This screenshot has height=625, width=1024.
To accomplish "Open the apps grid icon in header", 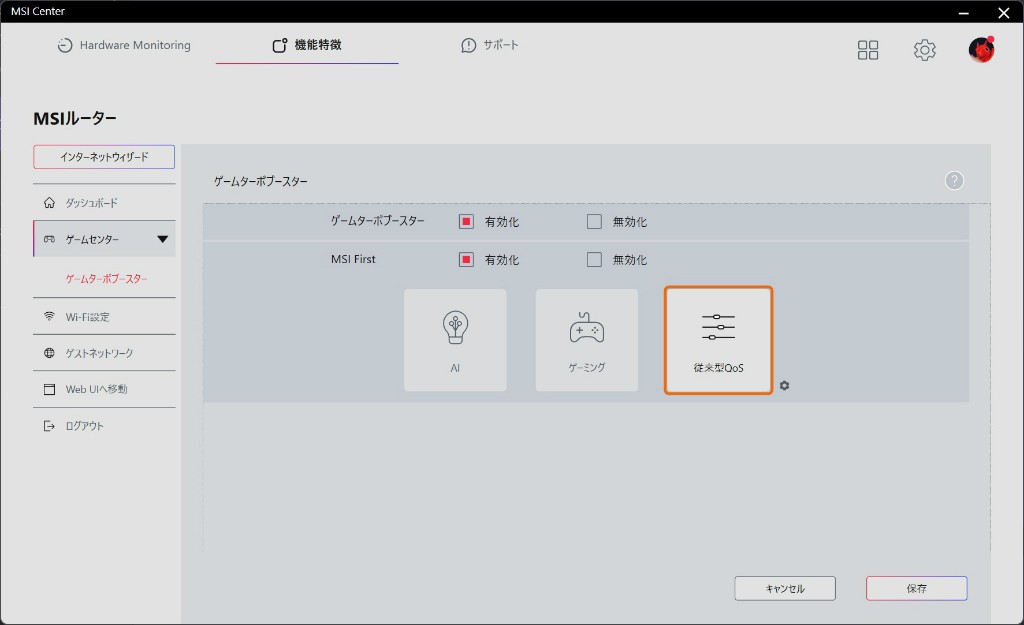I will (868, 50).
